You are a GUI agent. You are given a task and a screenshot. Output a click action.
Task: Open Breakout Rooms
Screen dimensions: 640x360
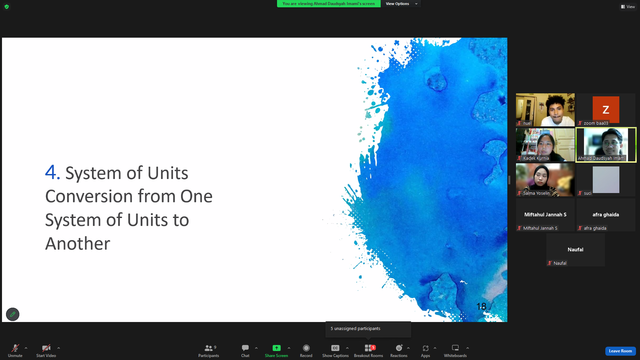point(369,350)
